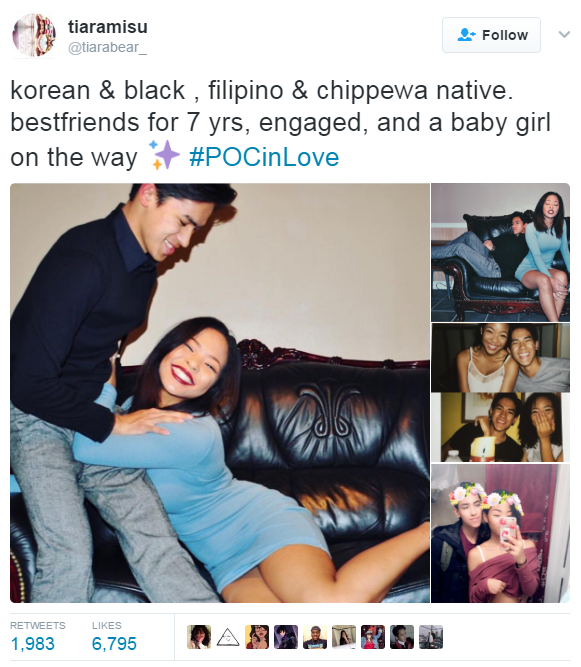View the 1,983 retweets list
The height and width of the screenshot is (667, 581).
tap(37, 637)
